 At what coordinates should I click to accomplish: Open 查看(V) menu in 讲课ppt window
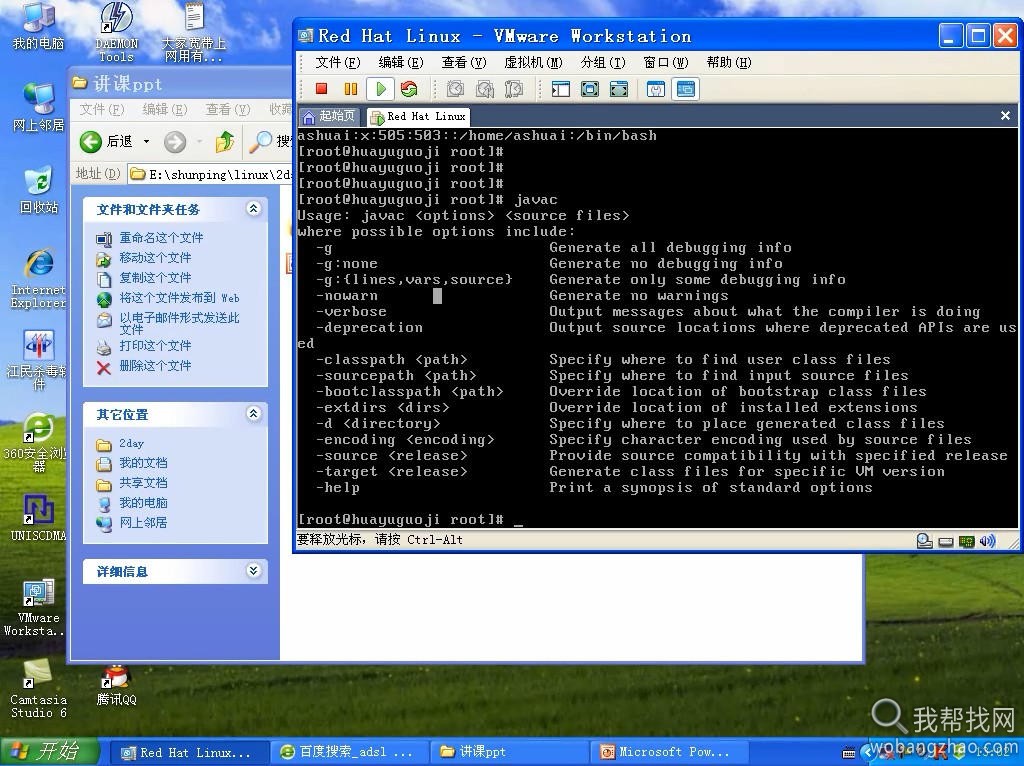[228, 110]
